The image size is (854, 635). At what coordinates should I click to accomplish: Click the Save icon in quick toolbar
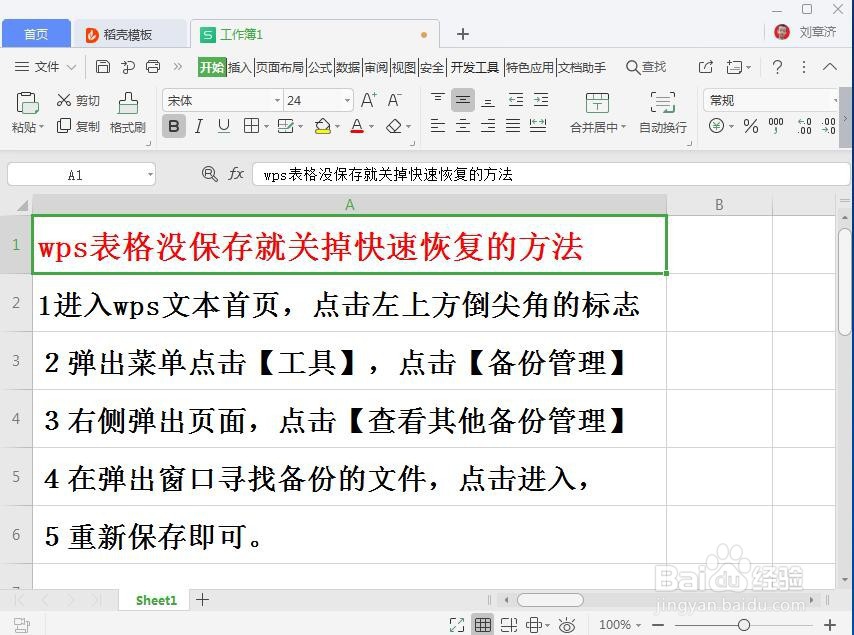coord(102,67)
